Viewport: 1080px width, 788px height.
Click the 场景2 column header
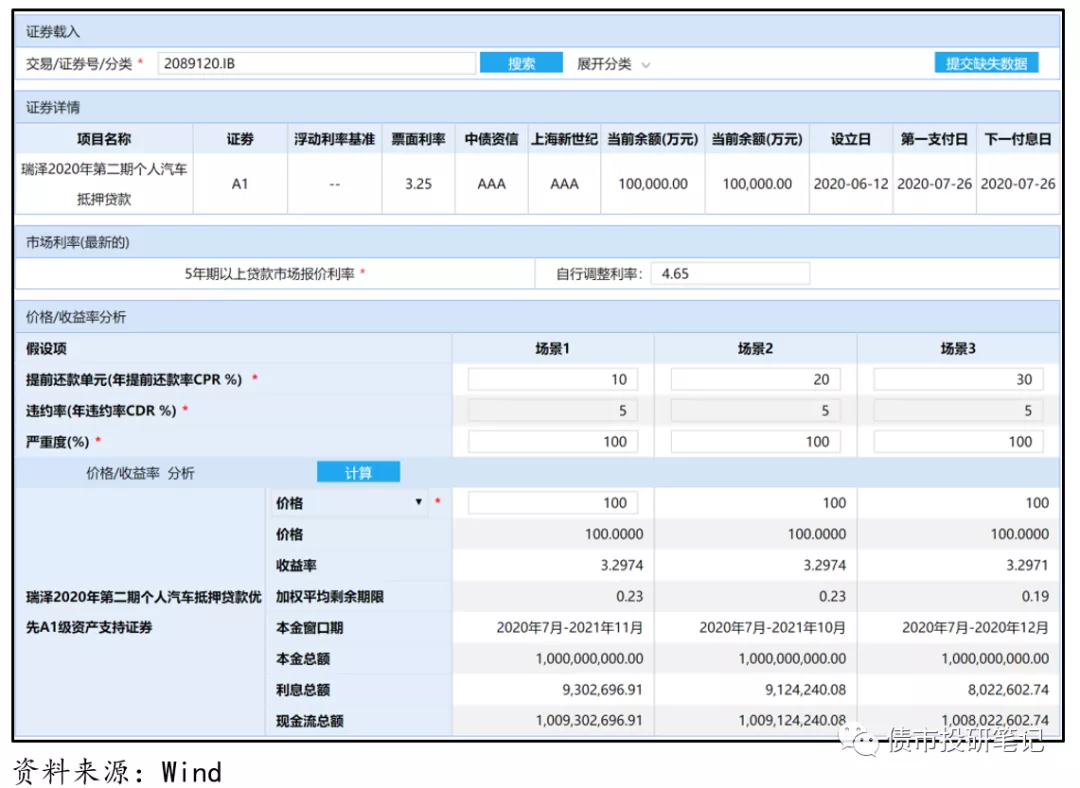755,349
